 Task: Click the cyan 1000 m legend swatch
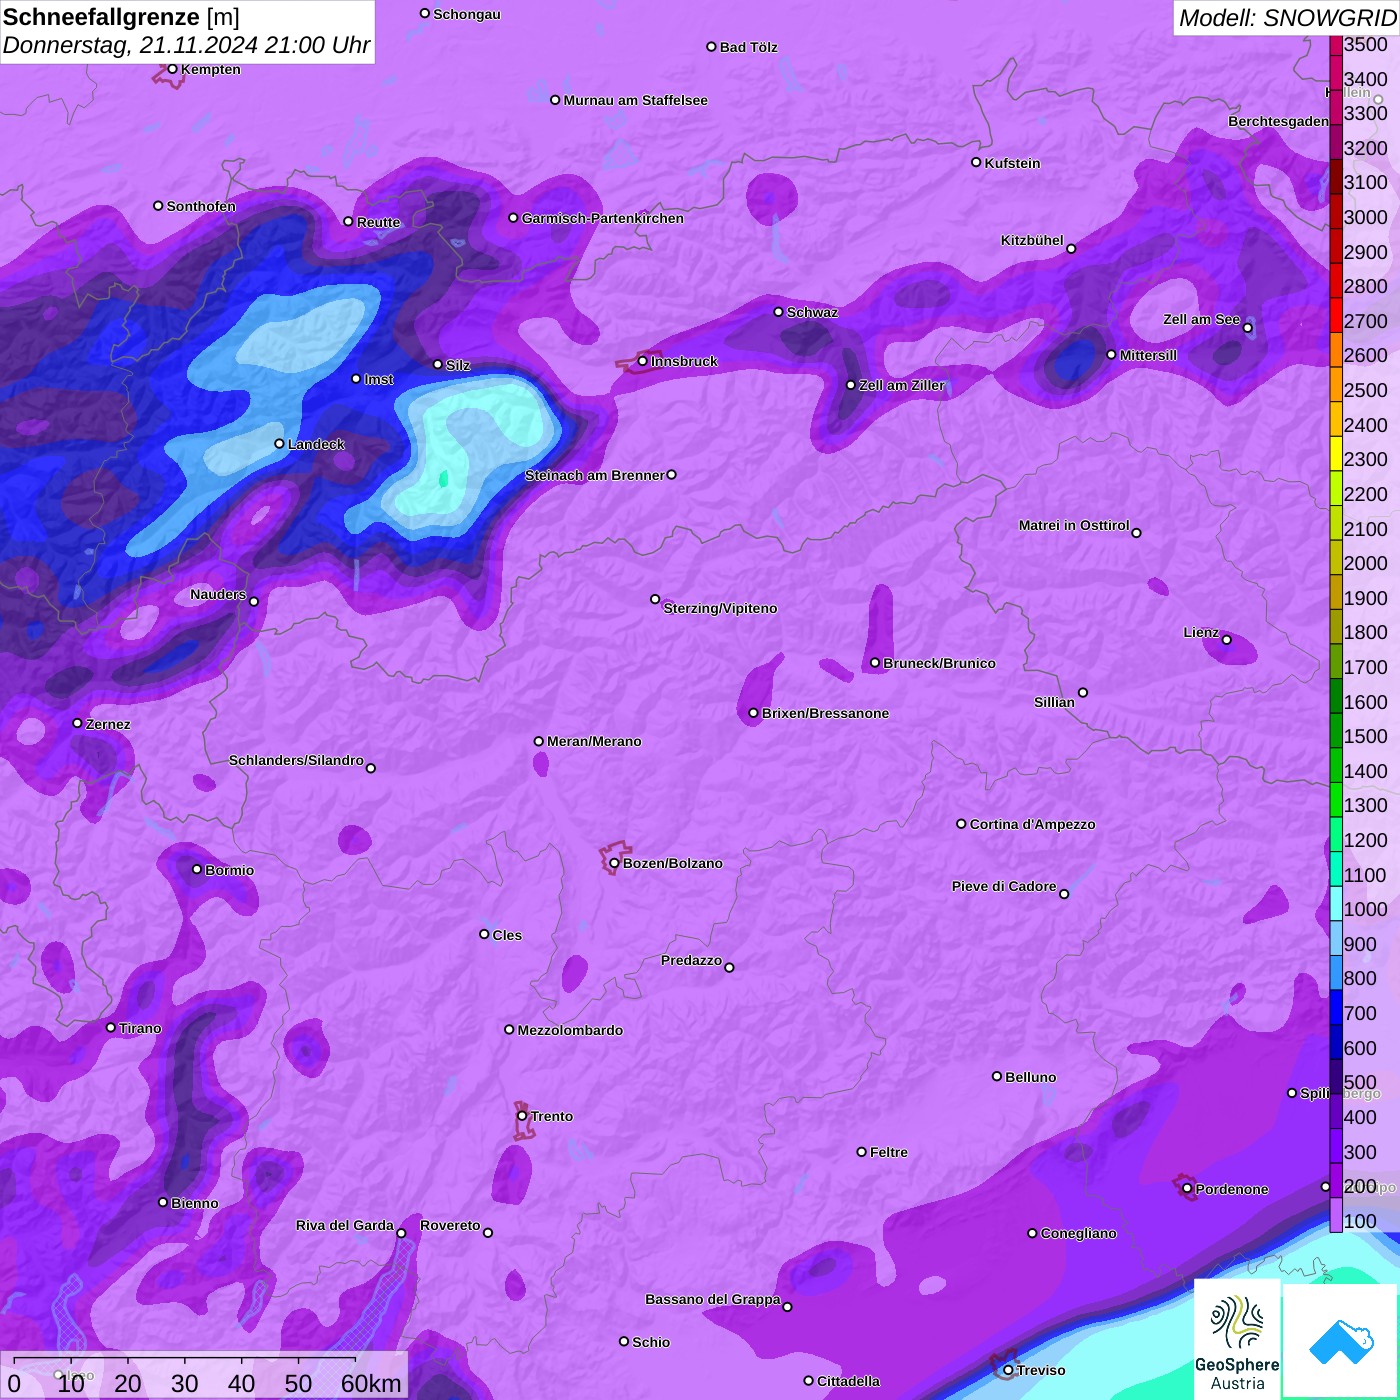tap(1336, 903)
